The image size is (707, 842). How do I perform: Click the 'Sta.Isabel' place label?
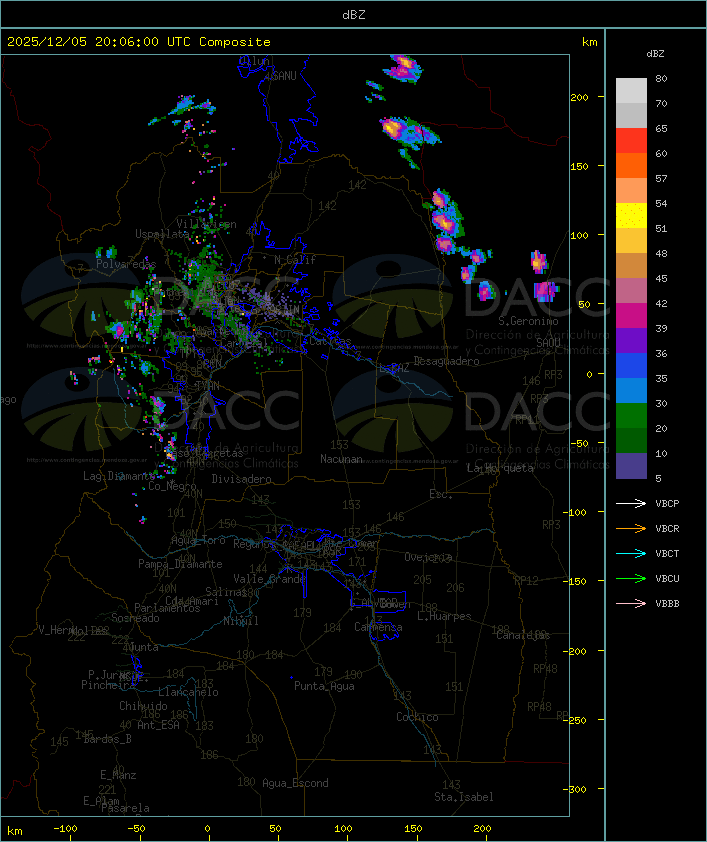point(464,797)
